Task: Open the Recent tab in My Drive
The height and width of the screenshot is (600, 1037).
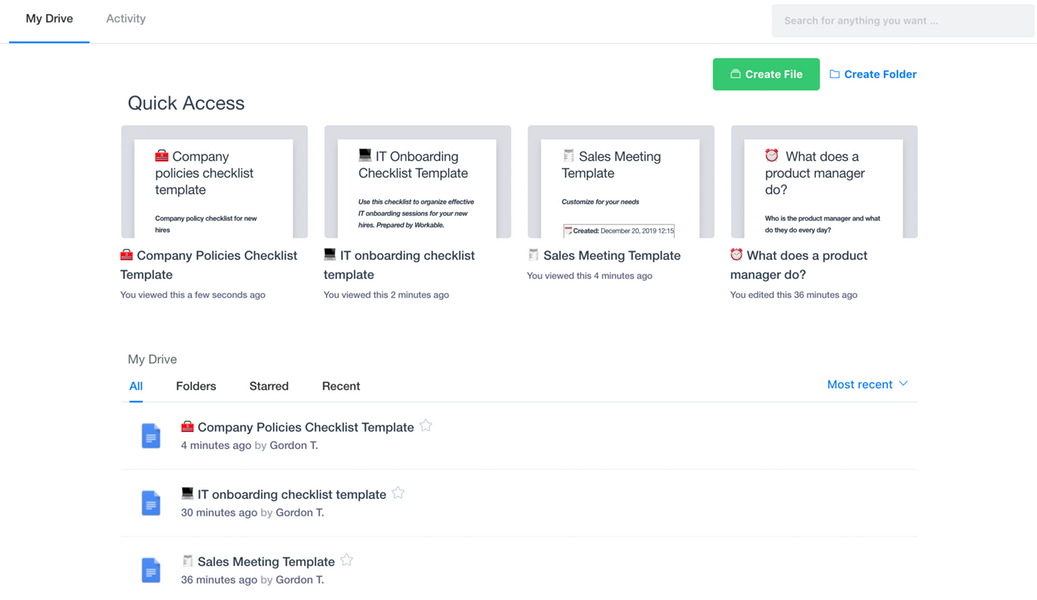Action: point(340,386)
